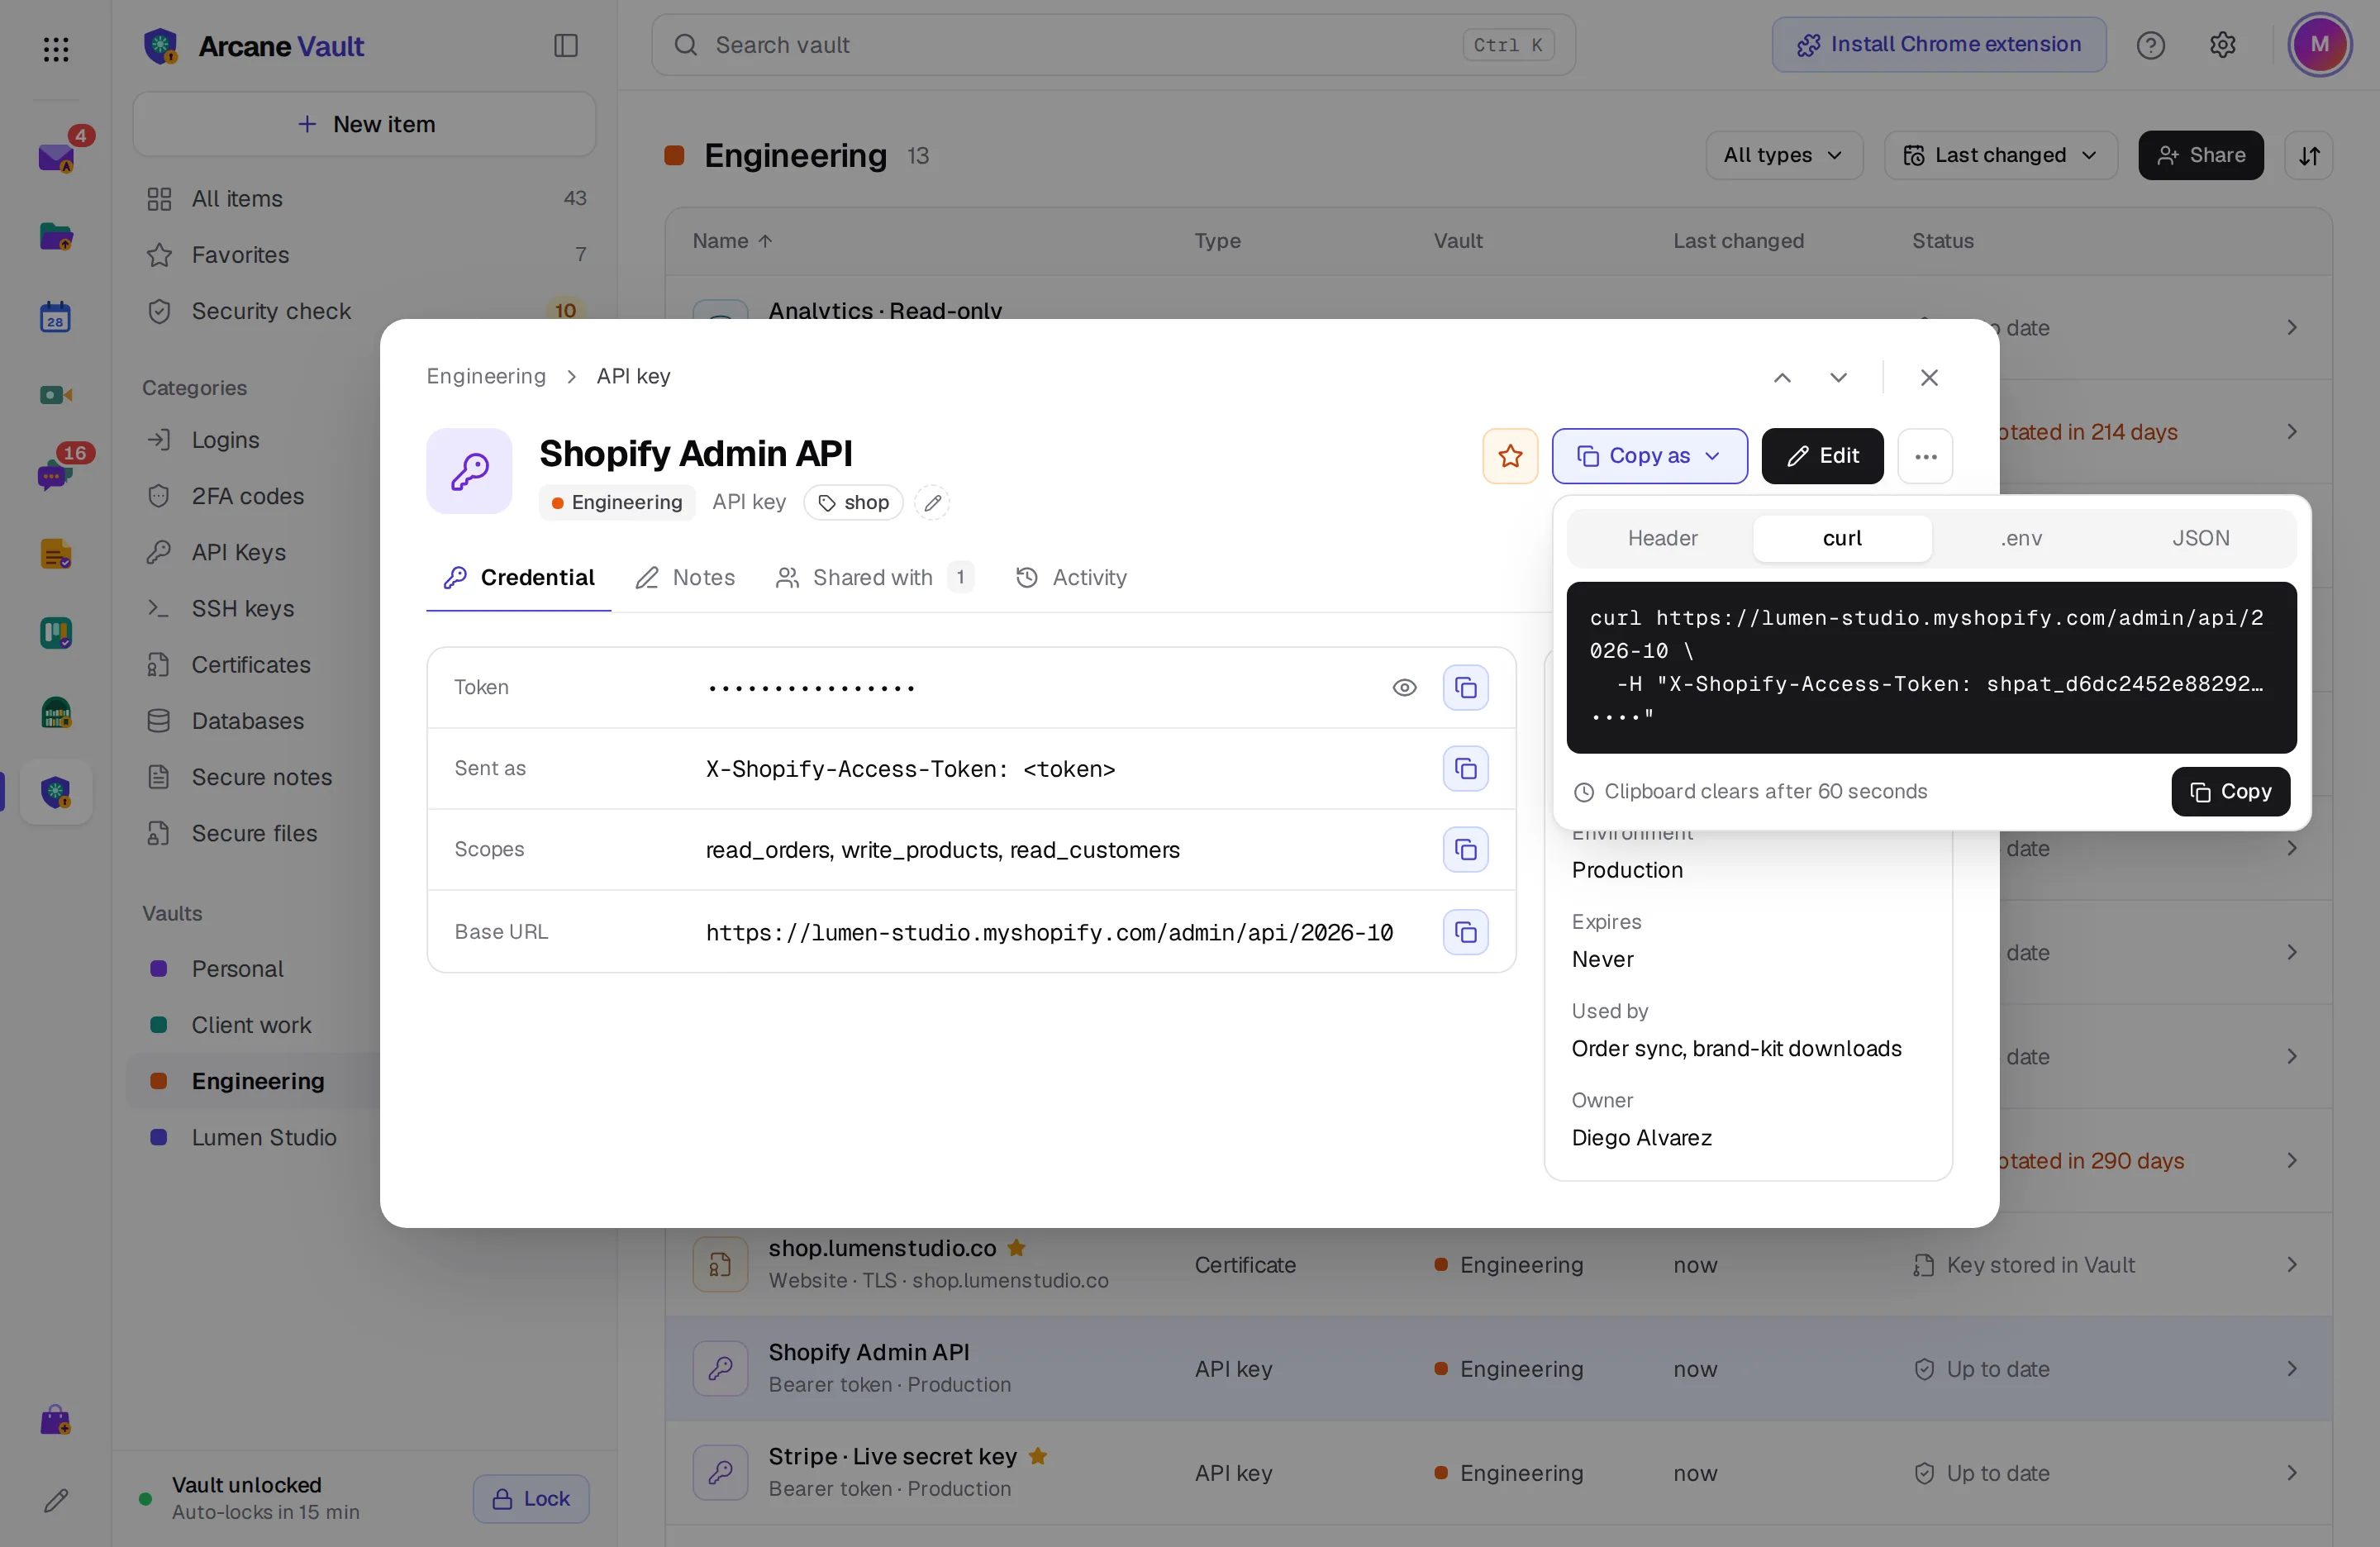Copy the curl snippet to clipboard
2380x1547 pixels.
2230,791
